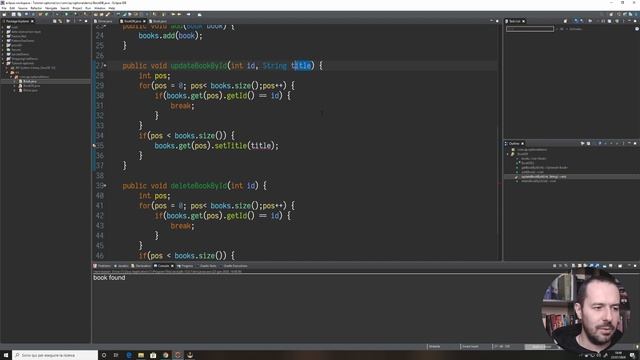Screen dimensions: 640x360
Task: Open Microsoft Store from the taskbar
Action: (x=153, y=355)
